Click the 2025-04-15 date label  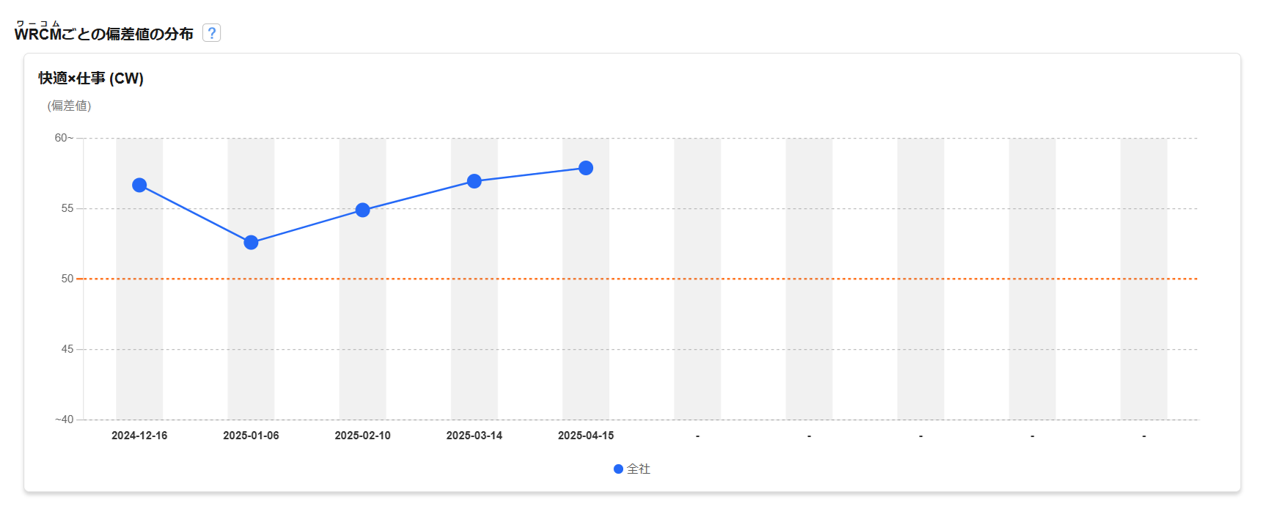tap(586, 436)
